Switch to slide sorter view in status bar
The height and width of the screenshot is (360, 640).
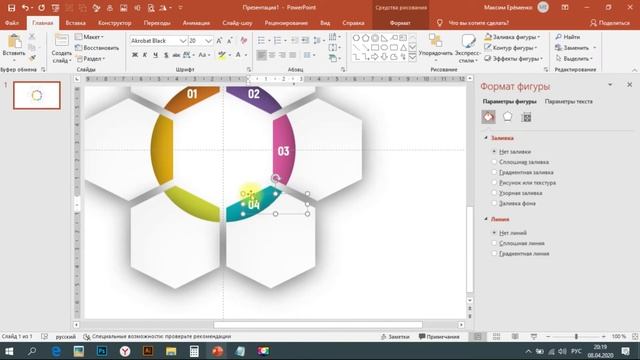coord(496,337)
